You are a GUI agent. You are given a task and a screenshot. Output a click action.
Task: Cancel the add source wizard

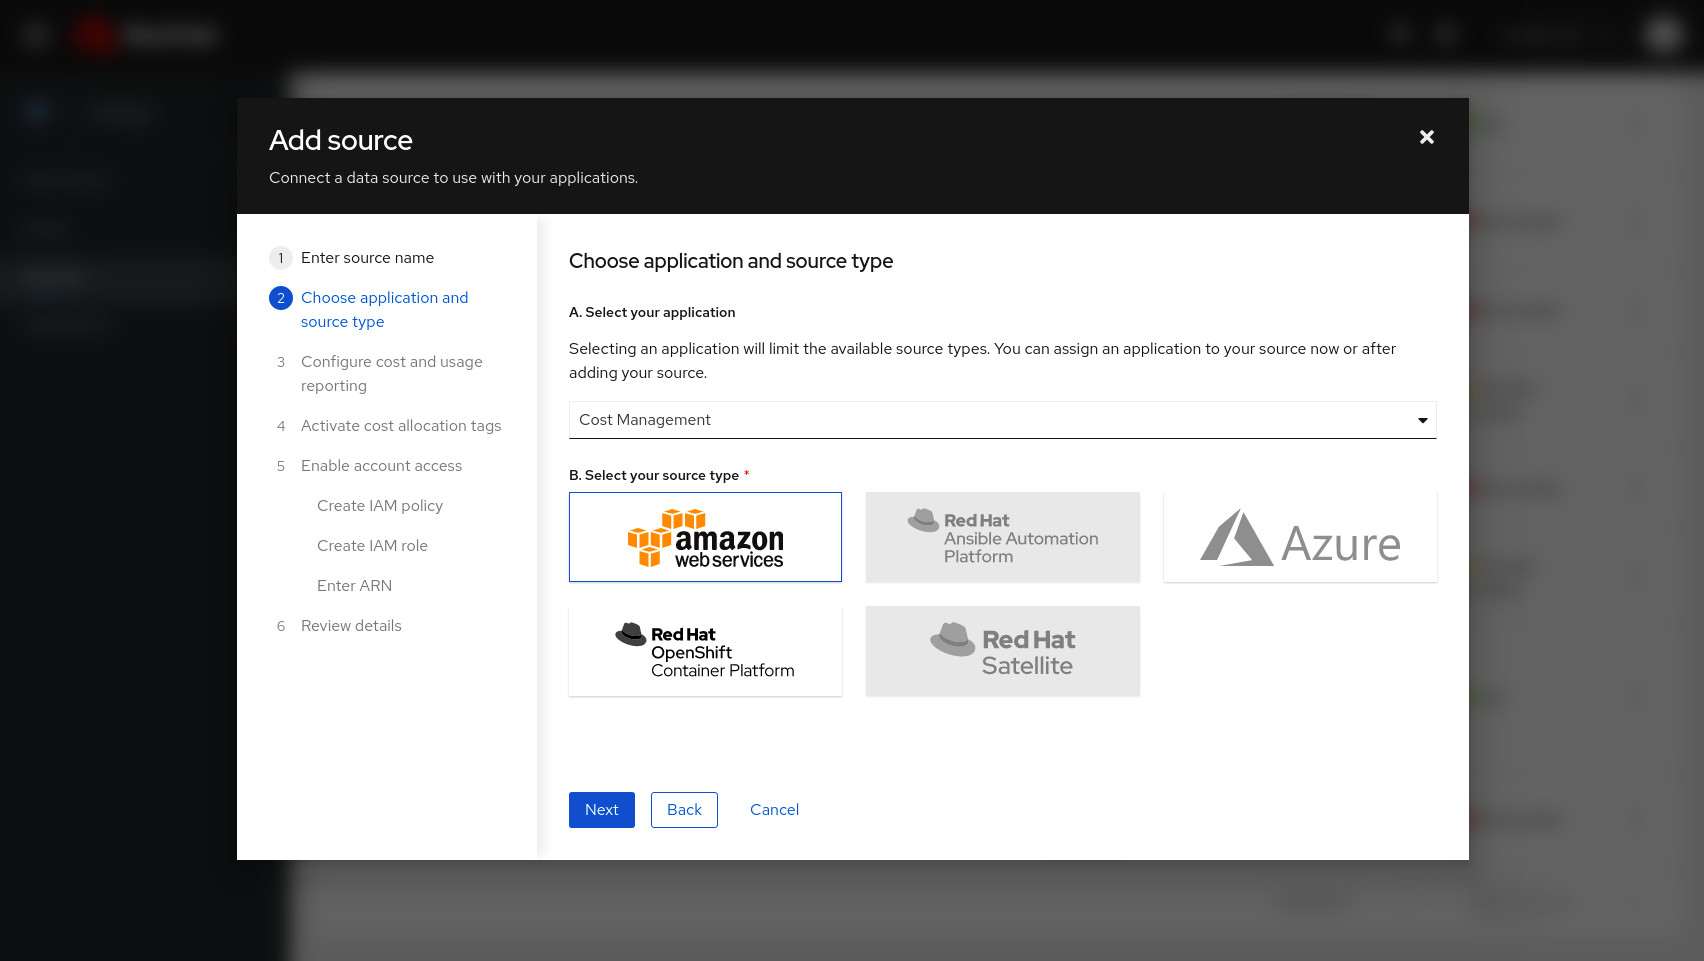(x=774, y=810)
